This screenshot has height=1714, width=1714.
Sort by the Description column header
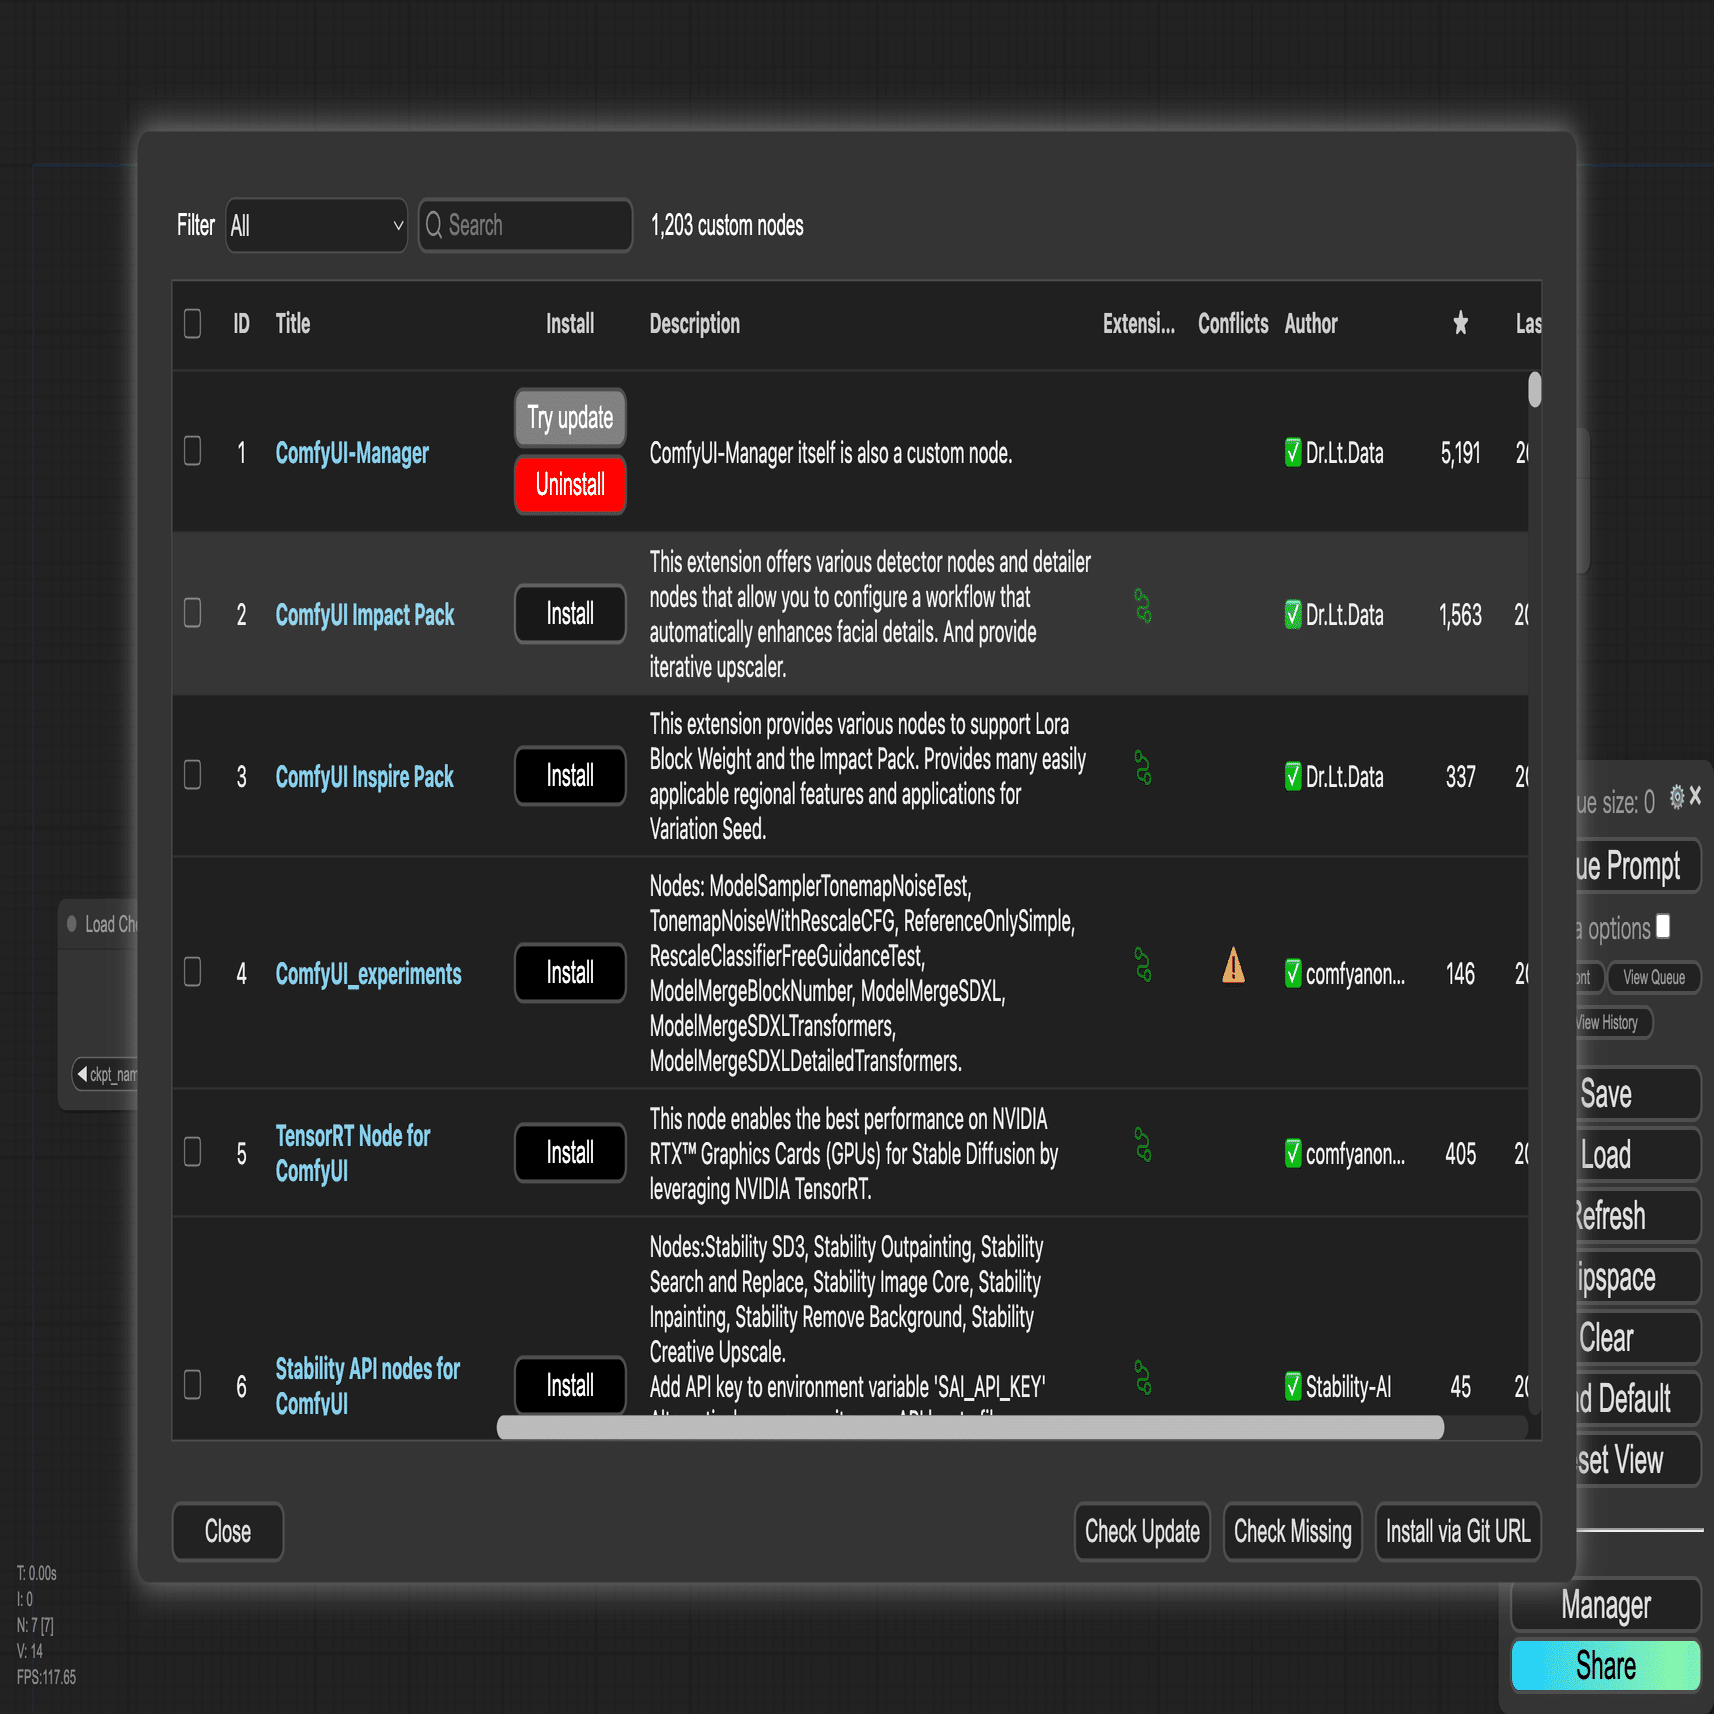pyautogui.click(x=695, y=324)
